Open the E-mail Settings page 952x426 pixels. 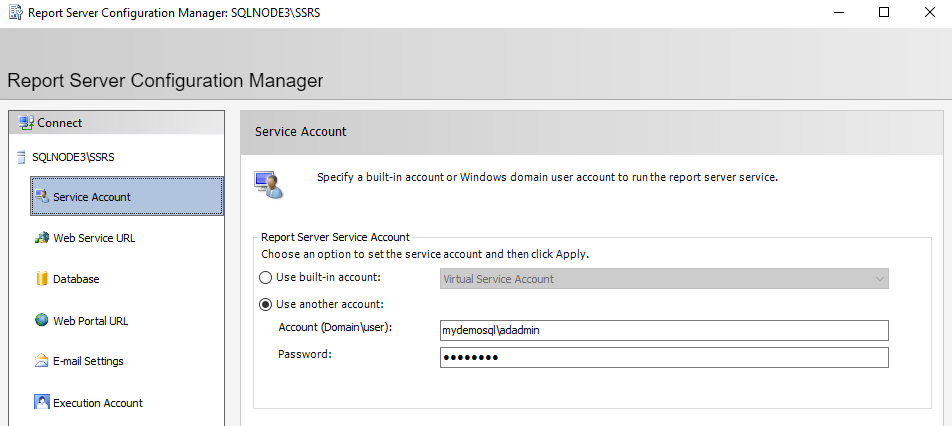pos(88,361)
